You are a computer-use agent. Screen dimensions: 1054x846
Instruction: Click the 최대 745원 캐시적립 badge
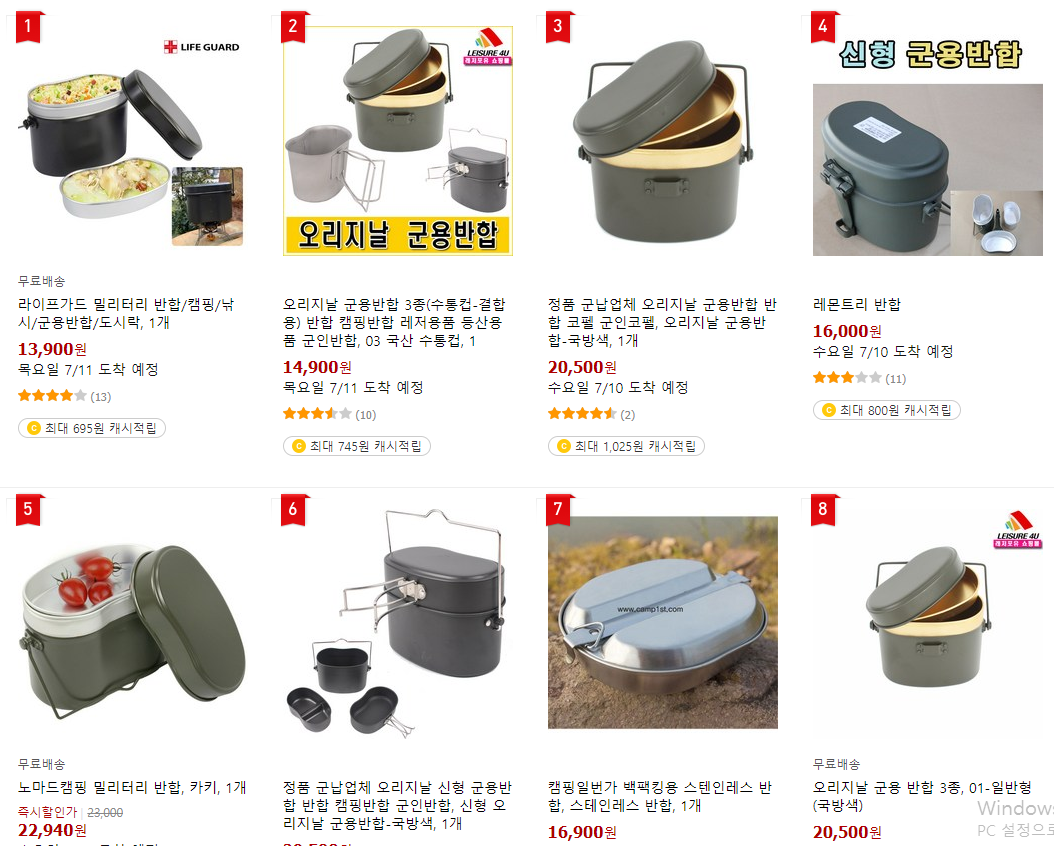[357, 446]
